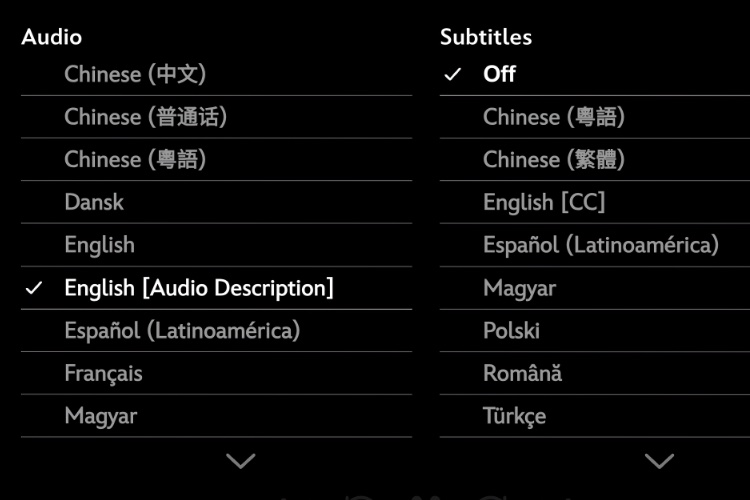The width and height of the screenshot is (750, 500).
Task: Choose Polski subtitles
Action: pos(511,331)
